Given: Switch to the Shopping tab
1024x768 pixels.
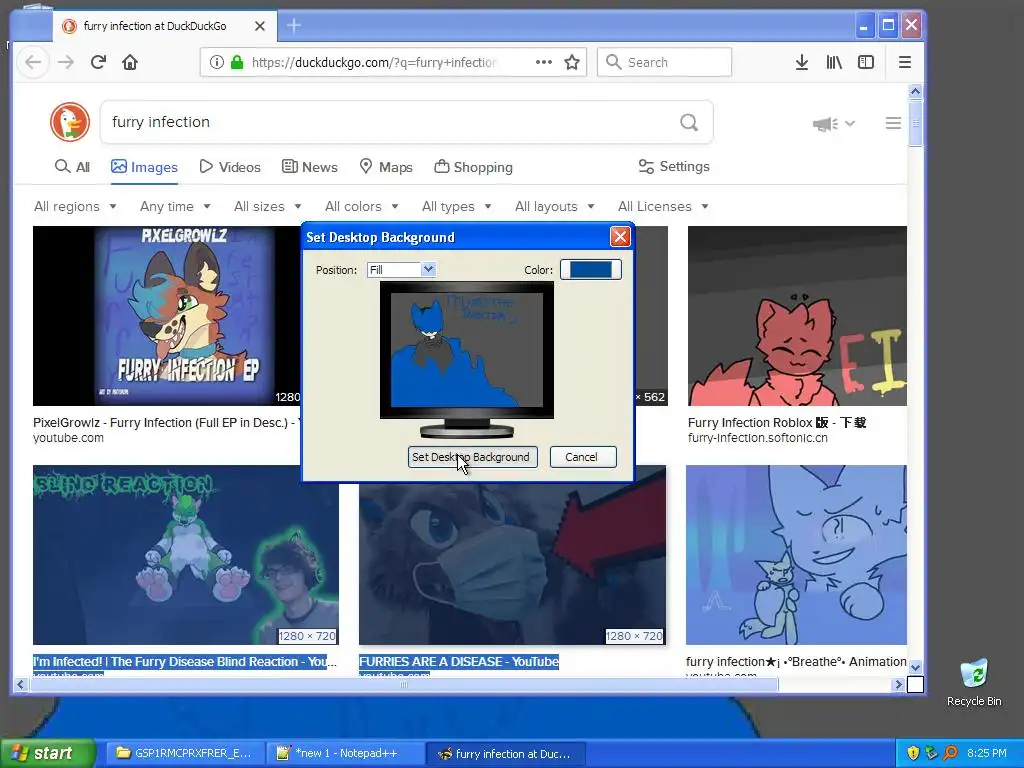Looking at the screenshot, I should pyautogui.click(x=473, y=167).
